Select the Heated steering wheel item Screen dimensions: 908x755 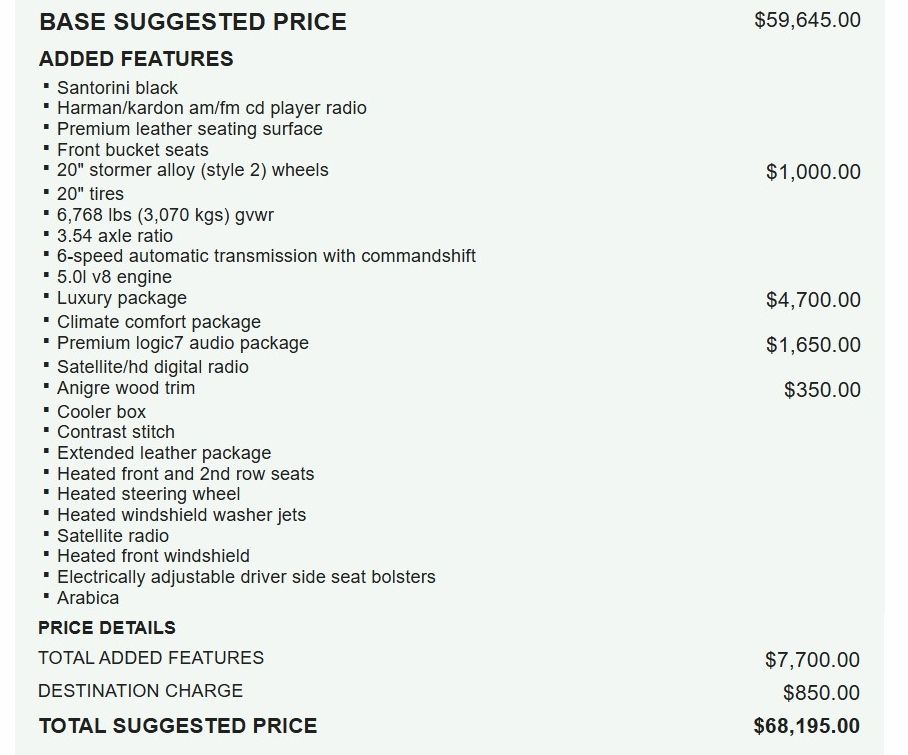coord(148,494)
